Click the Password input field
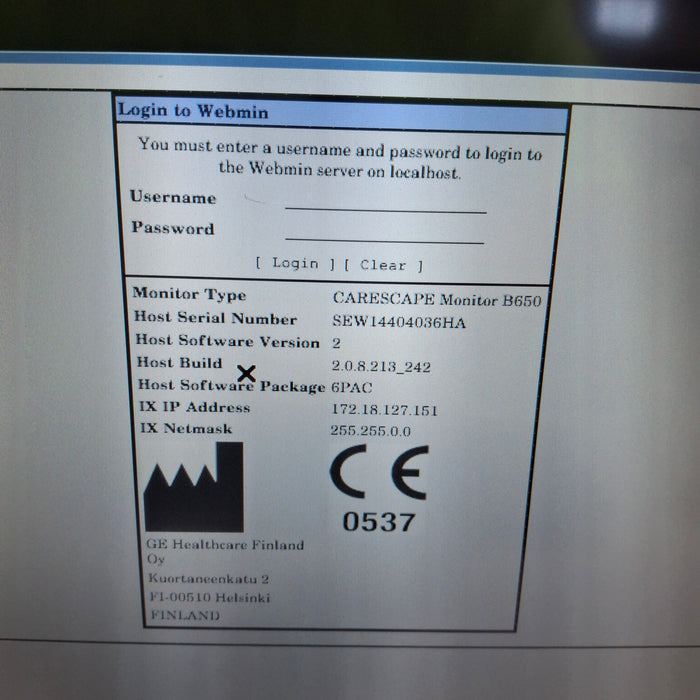 [x=384, y=232]
